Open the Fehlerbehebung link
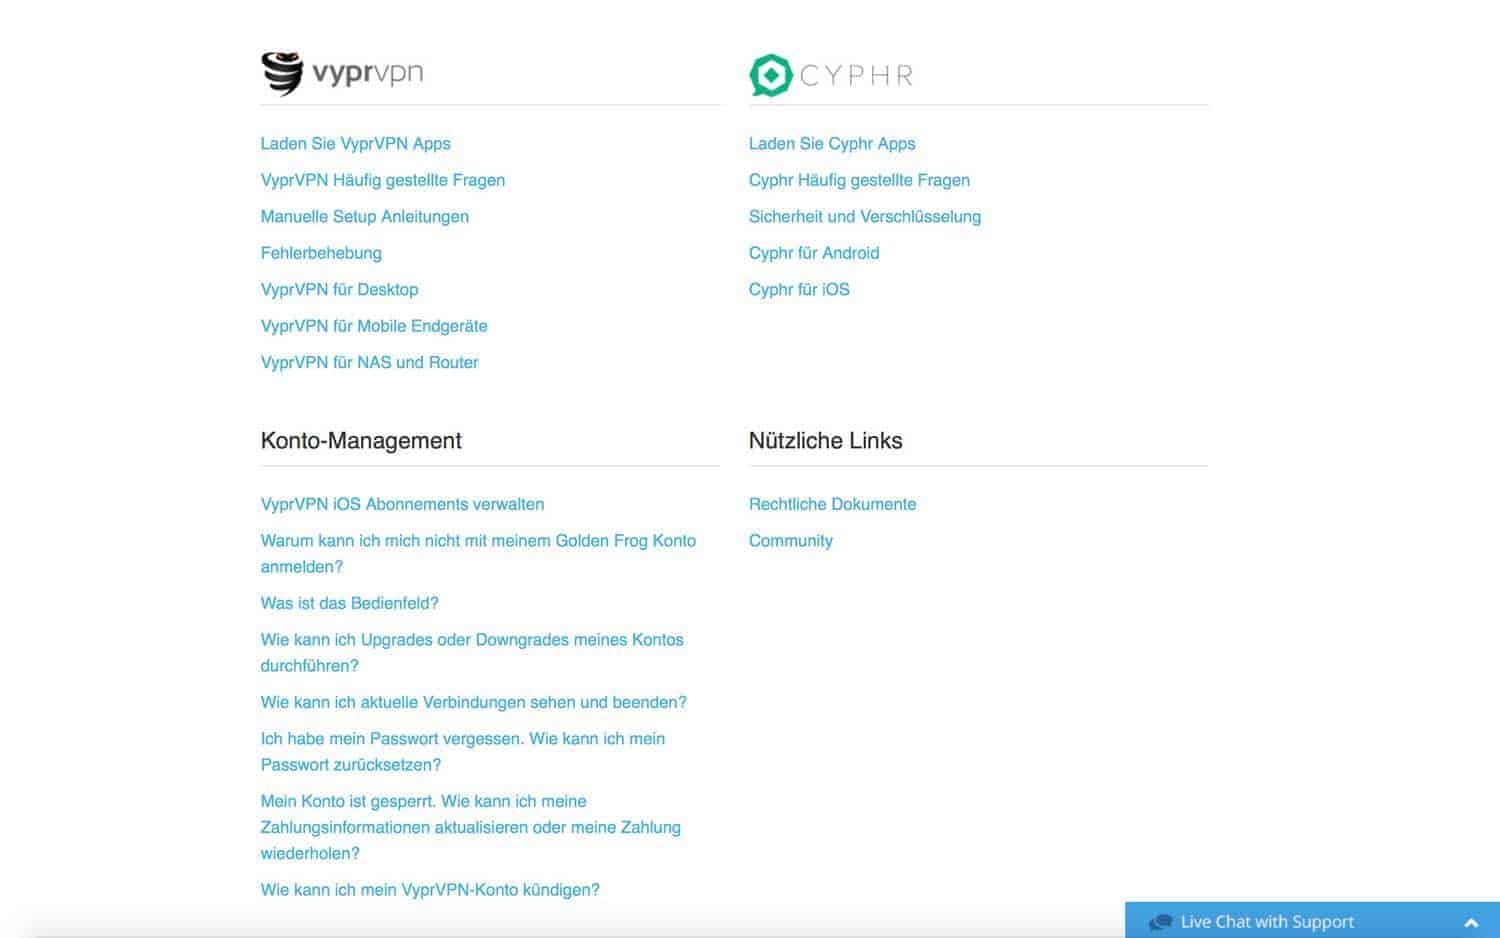This screenshot has width=1500, height=938. (x=321, y=253)
